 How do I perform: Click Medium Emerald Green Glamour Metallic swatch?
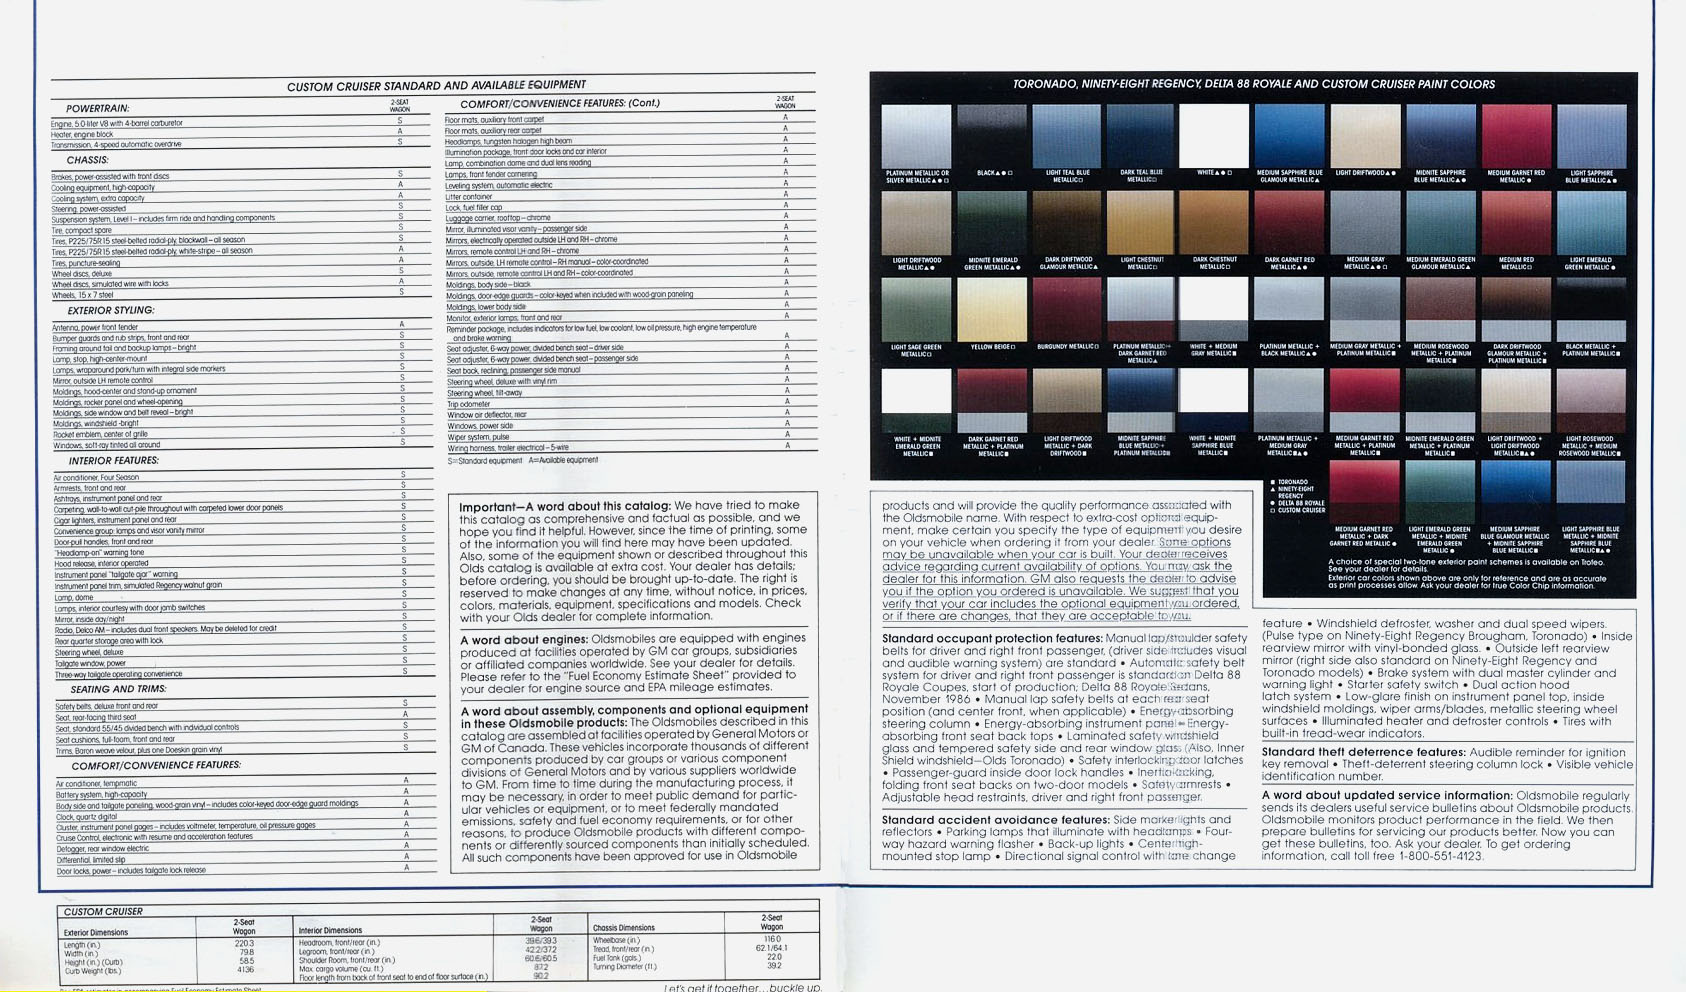(x=1440, y=224)
